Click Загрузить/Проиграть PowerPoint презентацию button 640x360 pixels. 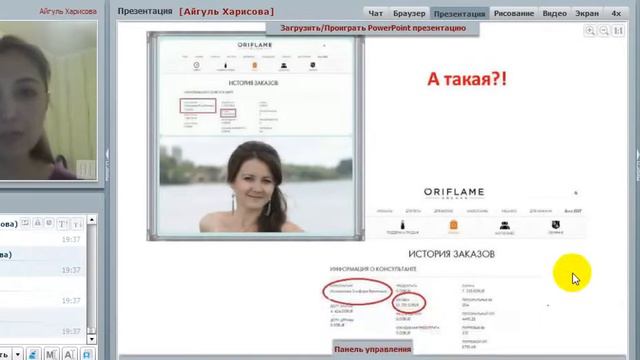373,28
